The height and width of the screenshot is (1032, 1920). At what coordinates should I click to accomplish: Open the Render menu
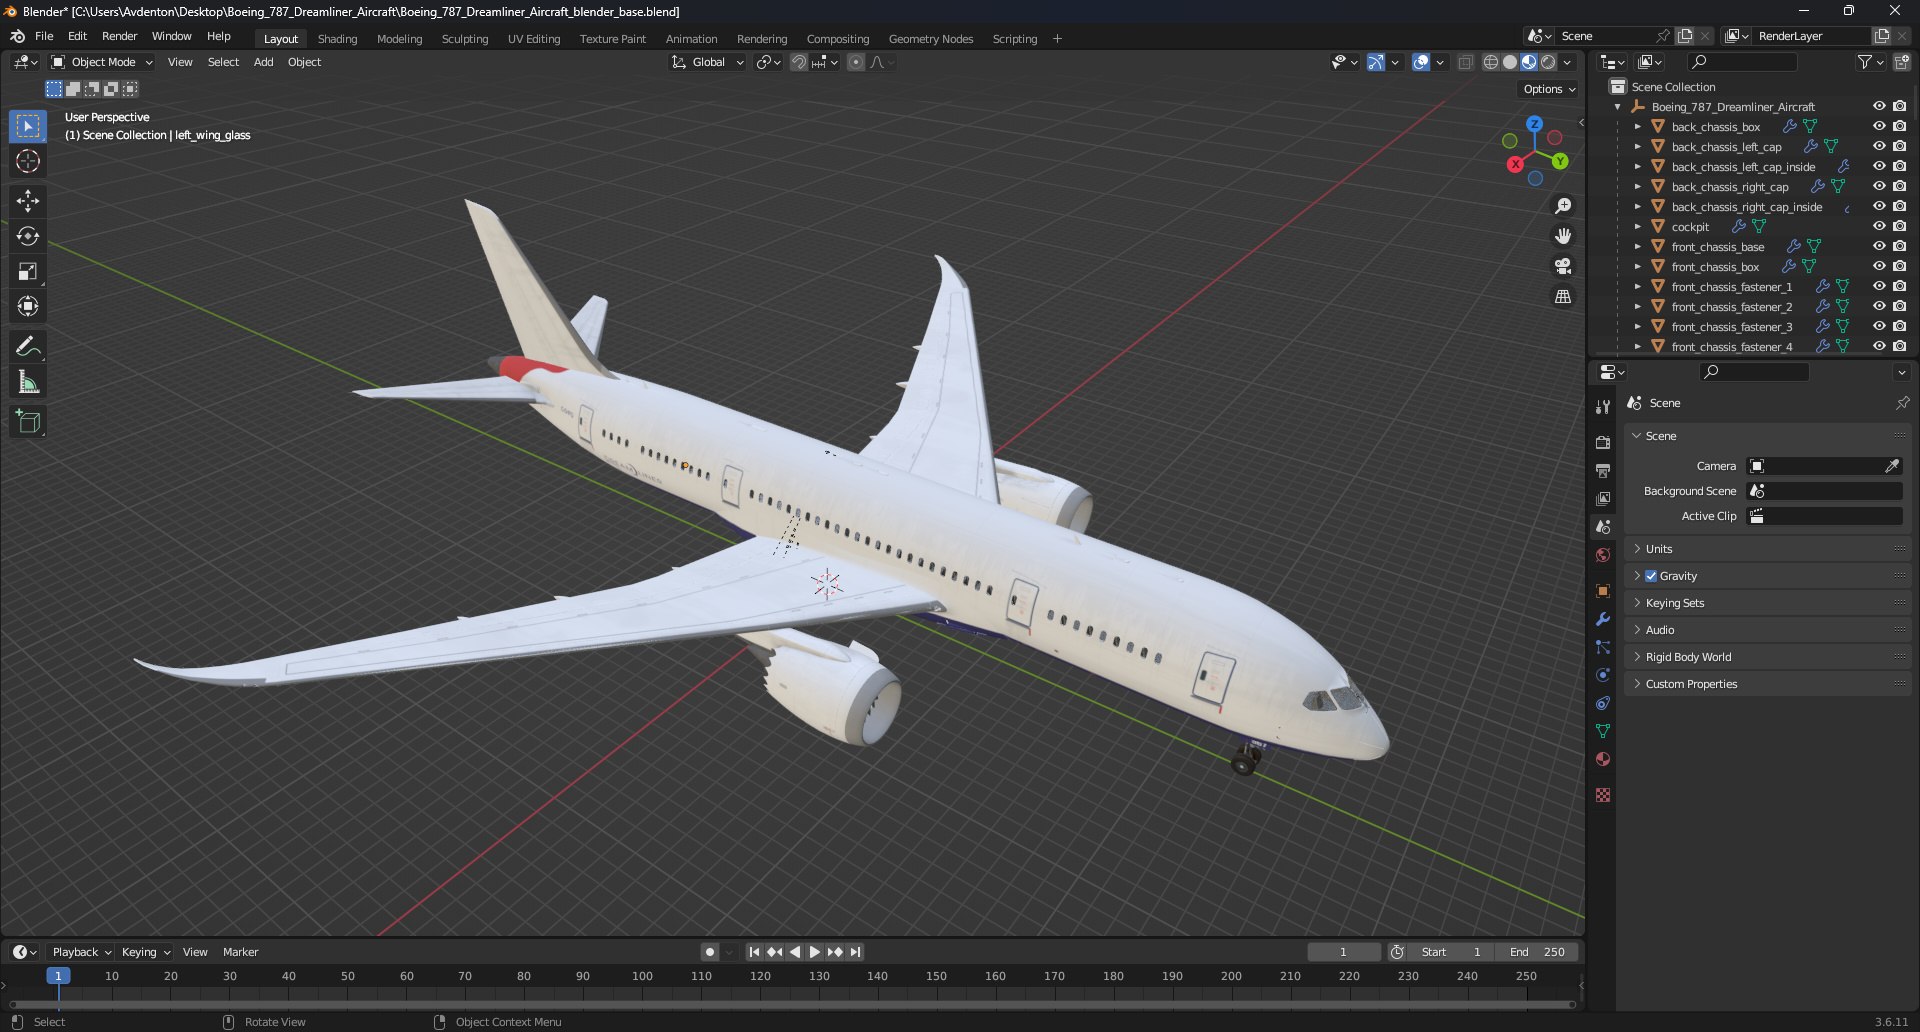(x=119, y=36)
